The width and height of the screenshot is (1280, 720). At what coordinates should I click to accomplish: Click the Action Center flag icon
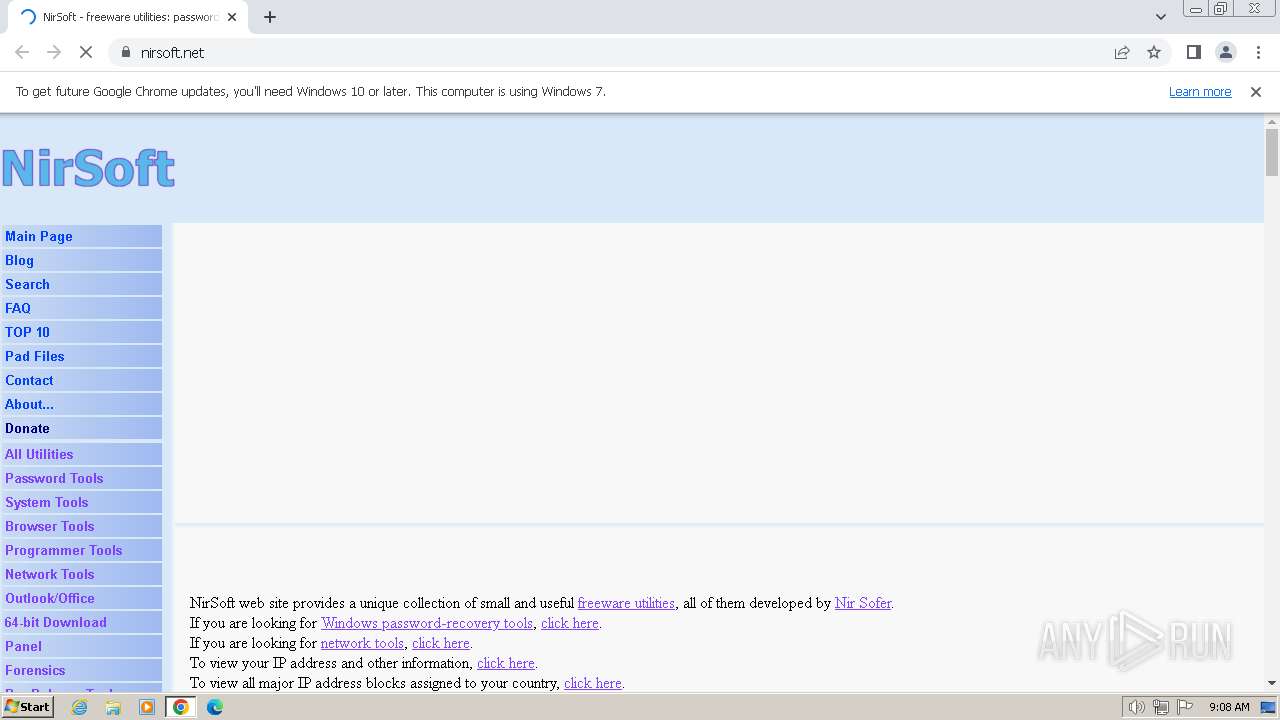tap(1185, 707)
